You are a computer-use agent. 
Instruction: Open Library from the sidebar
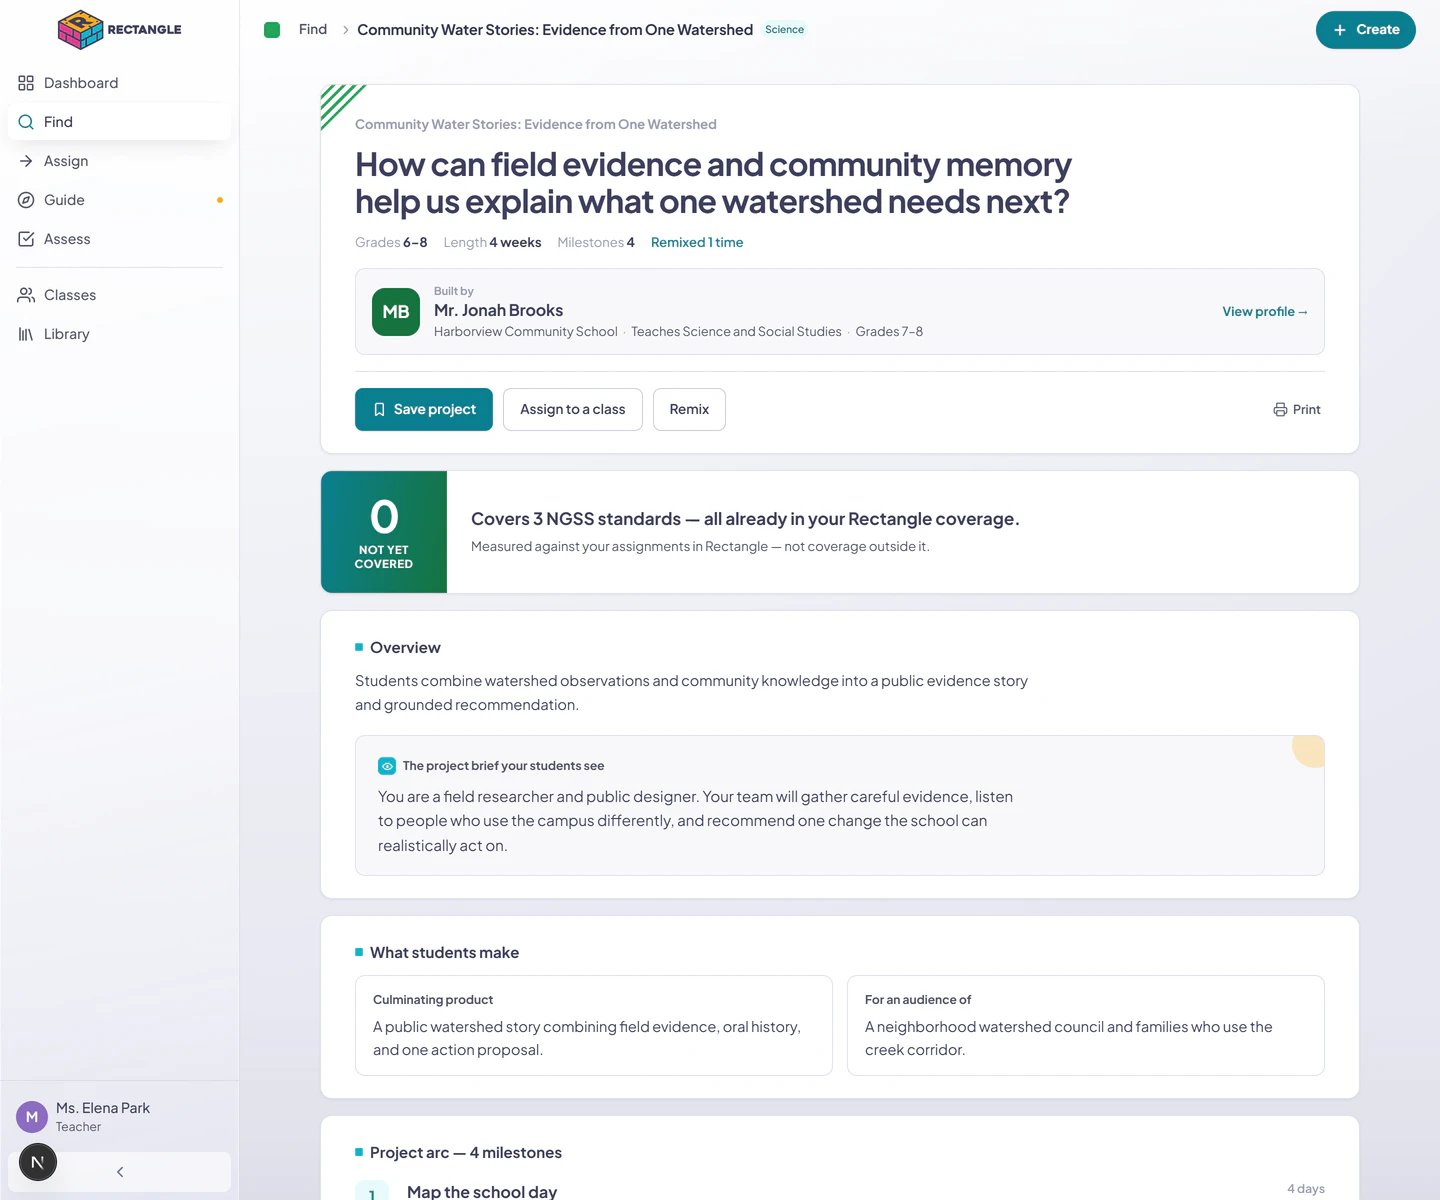click(x=119, y=334)
